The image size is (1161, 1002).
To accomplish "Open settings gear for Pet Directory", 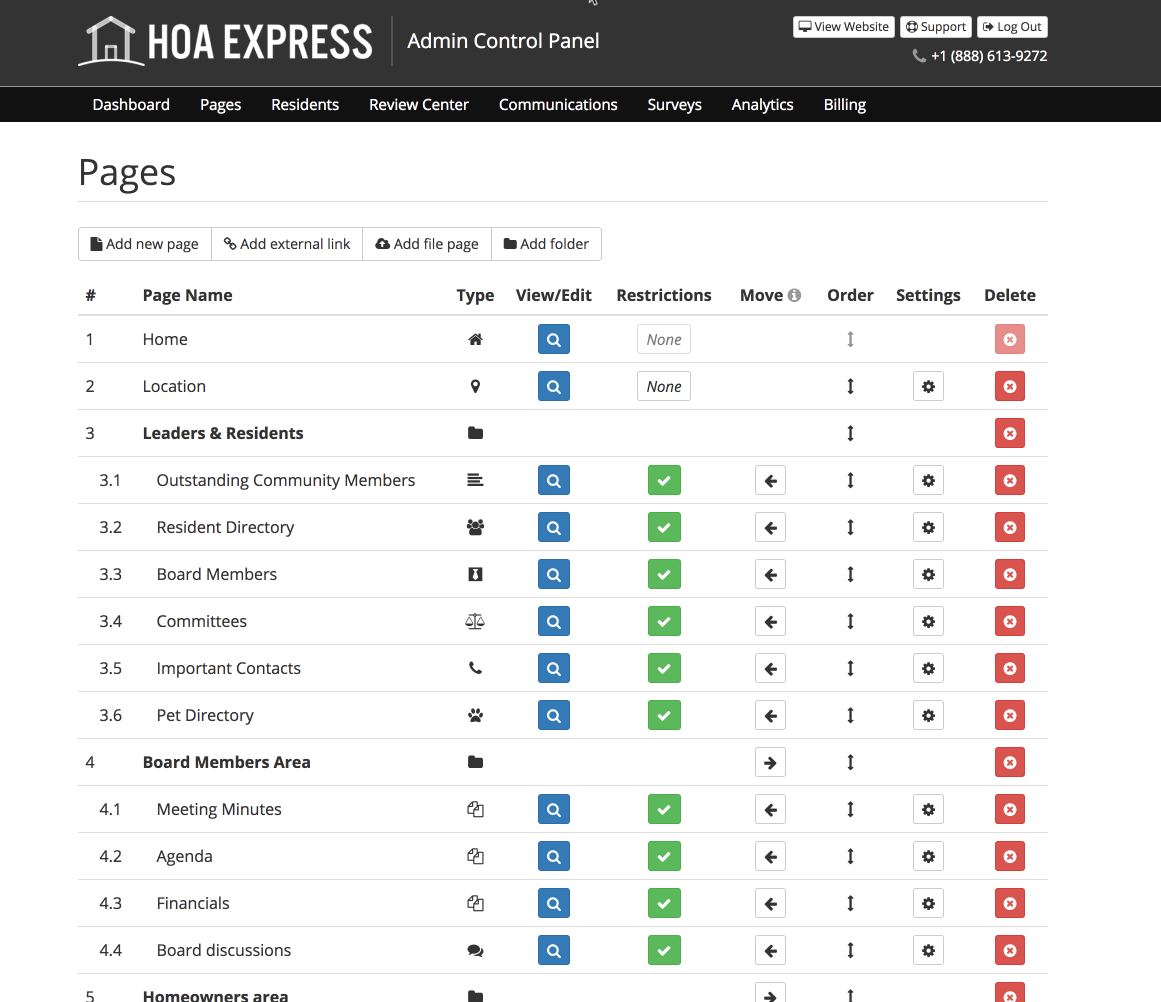I will (x=928, y=715).
